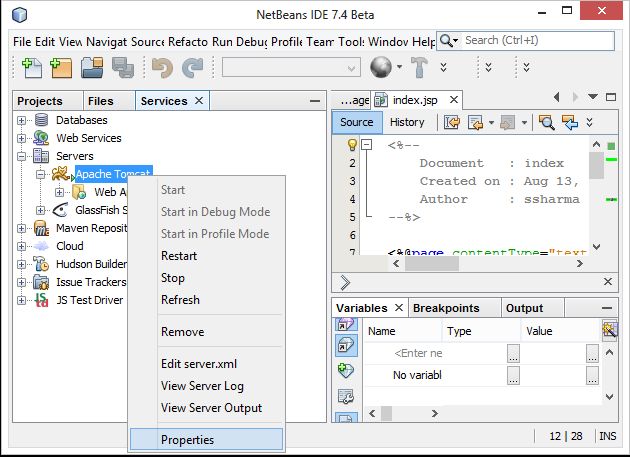Expand the Cloud tree node
This screenshot has width=630, height=457.
pos(21,246)
